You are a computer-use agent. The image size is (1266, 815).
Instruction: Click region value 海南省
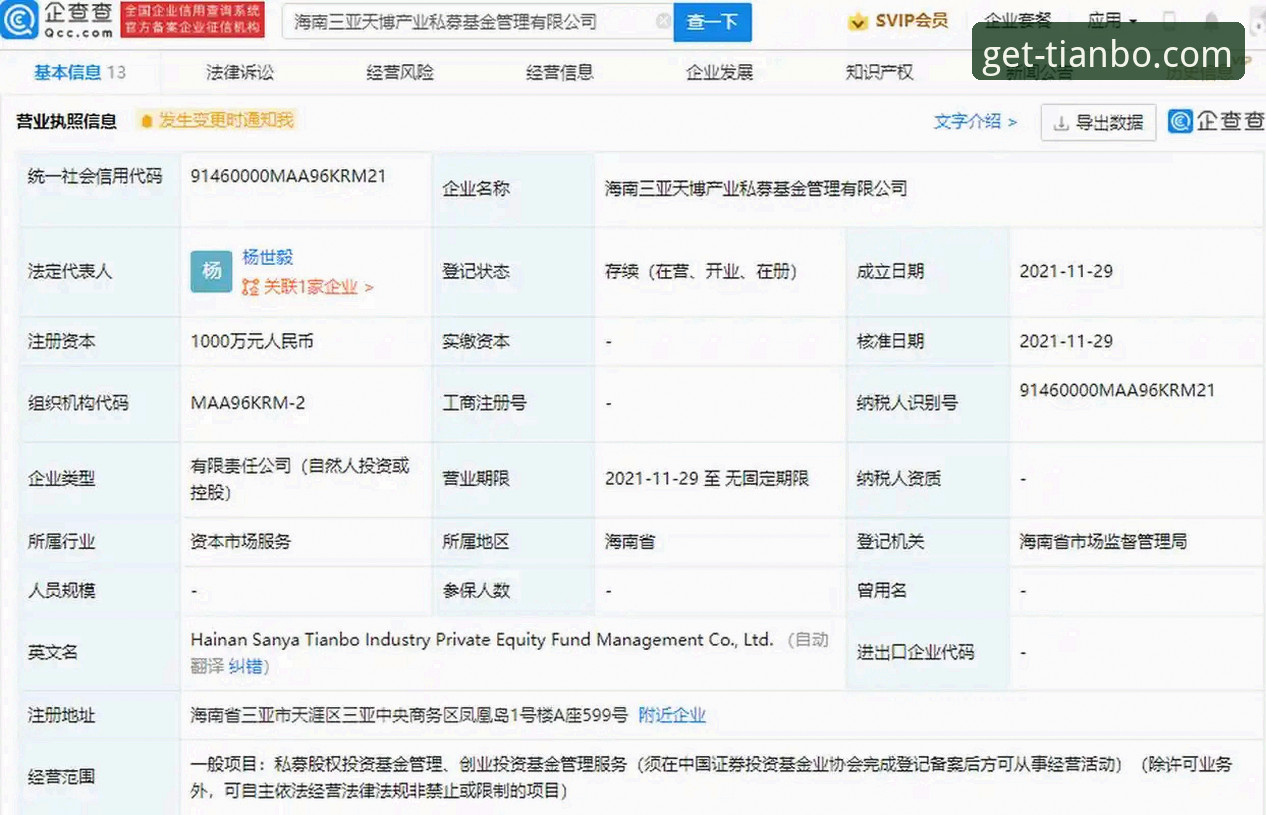(630, 541)
